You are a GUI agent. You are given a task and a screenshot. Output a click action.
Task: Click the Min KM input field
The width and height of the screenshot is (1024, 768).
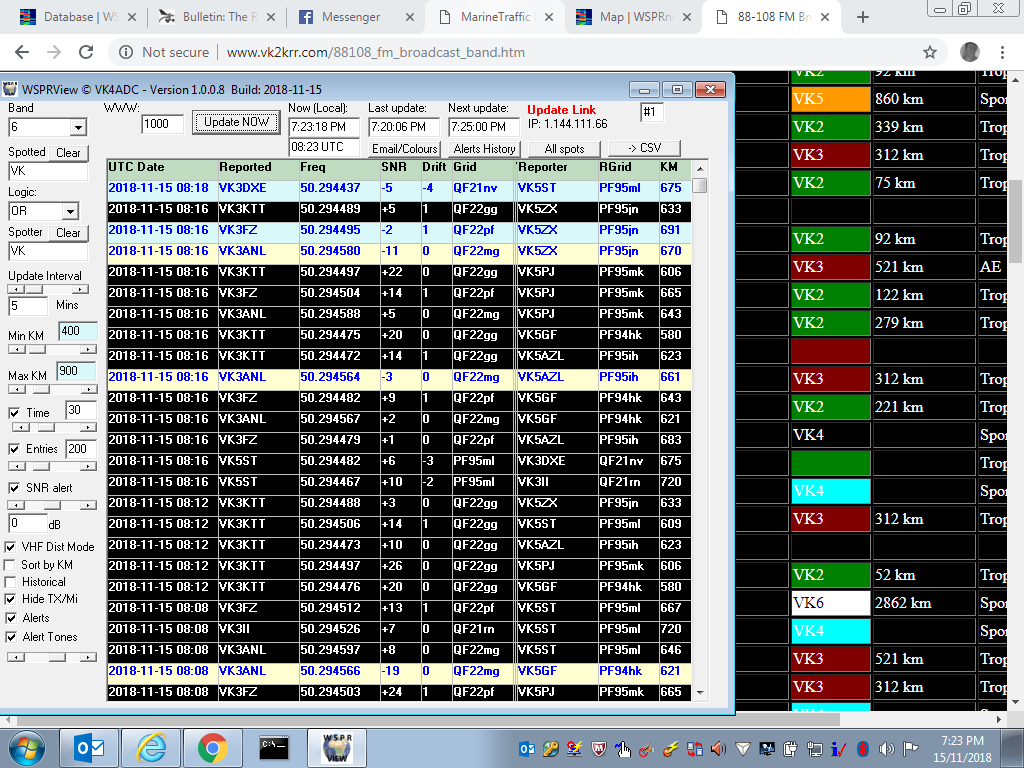coord(77,332)
